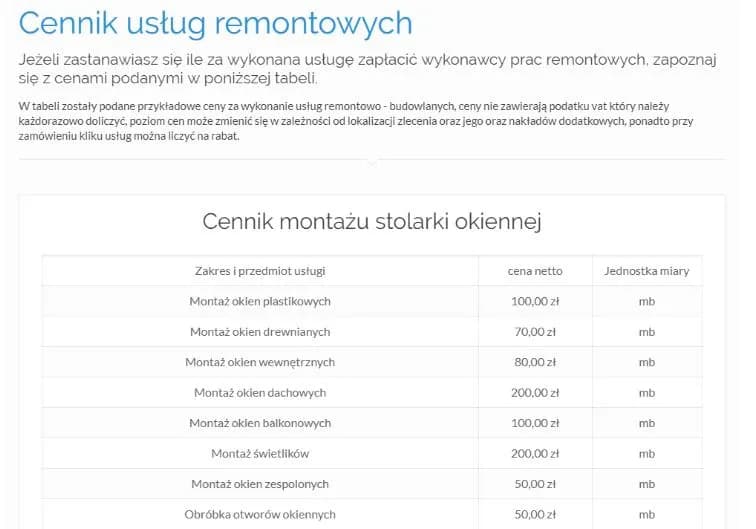Click the 70,00 zł price cell
The height and width of the screenshot is (529, 756).
[x=535, y=332]
